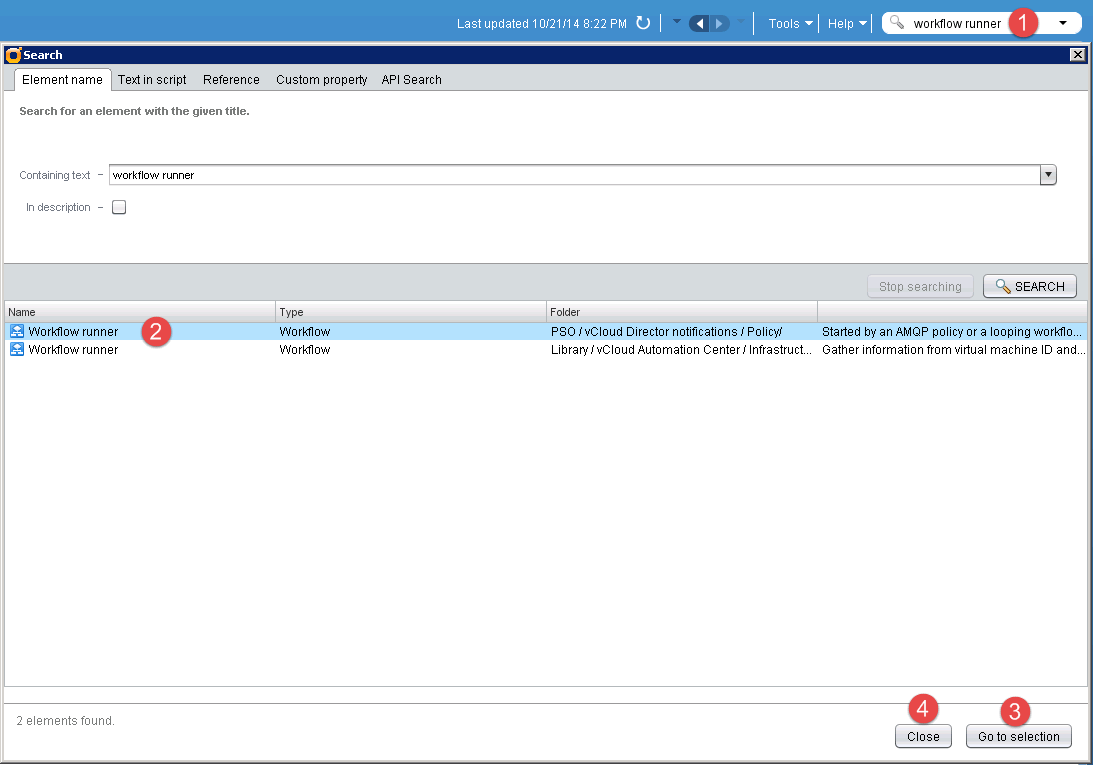Click the refresh icon beside Last updated
Screen dimensions: 1093x765
[x=643, y=23]
